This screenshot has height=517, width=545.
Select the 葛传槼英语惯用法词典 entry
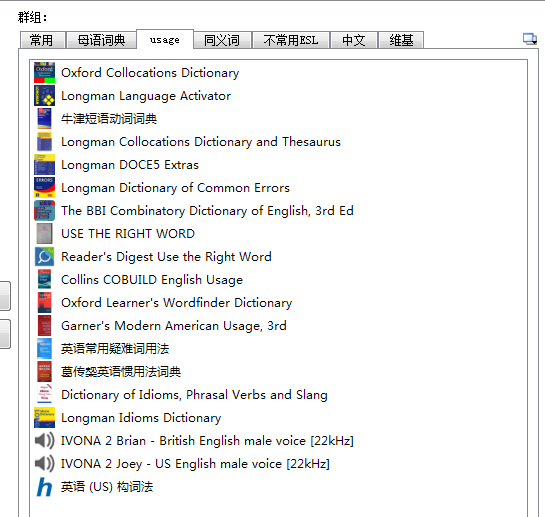click(278, 371)
